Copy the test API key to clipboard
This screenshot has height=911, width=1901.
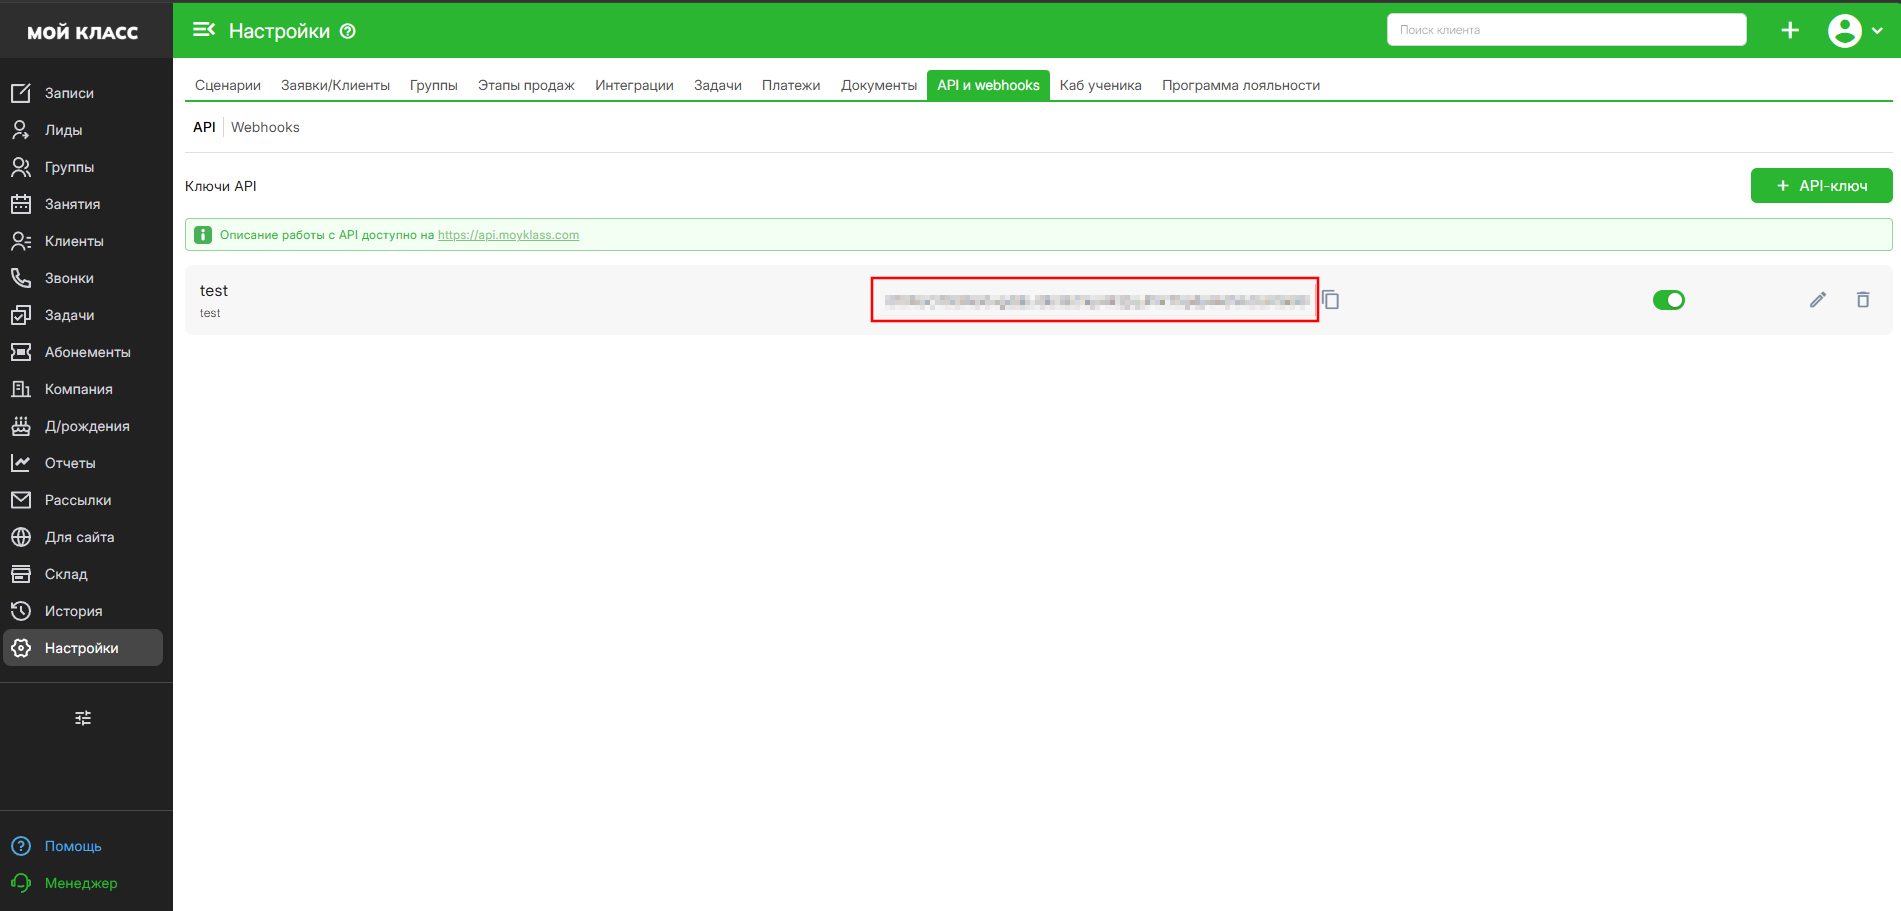[x=1331, y=300]
